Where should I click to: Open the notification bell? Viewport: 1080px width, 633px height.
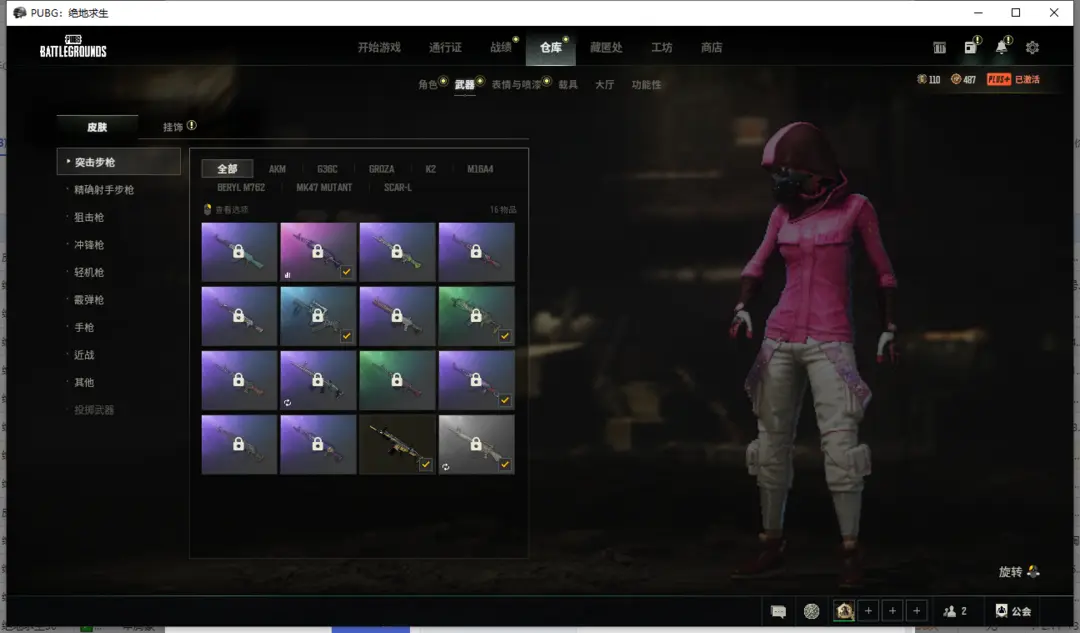point(1001,47)
